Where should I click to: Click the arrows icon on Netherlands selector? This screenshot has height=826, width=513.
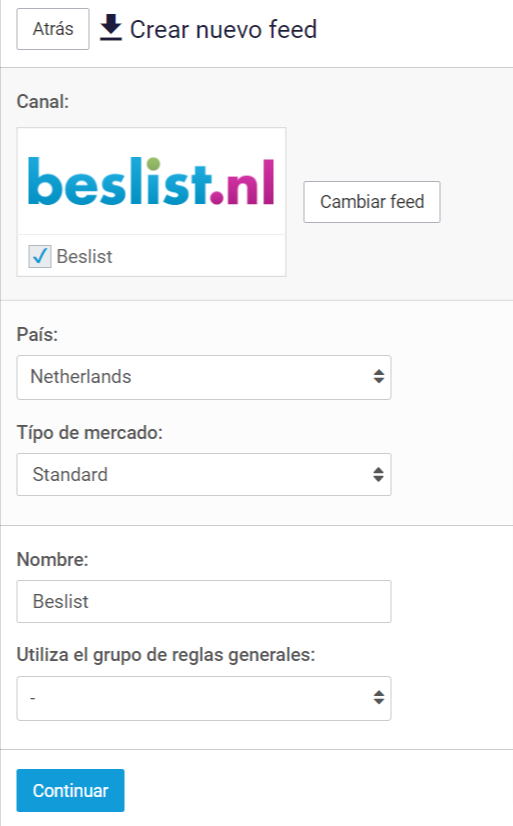click(379, 376)
